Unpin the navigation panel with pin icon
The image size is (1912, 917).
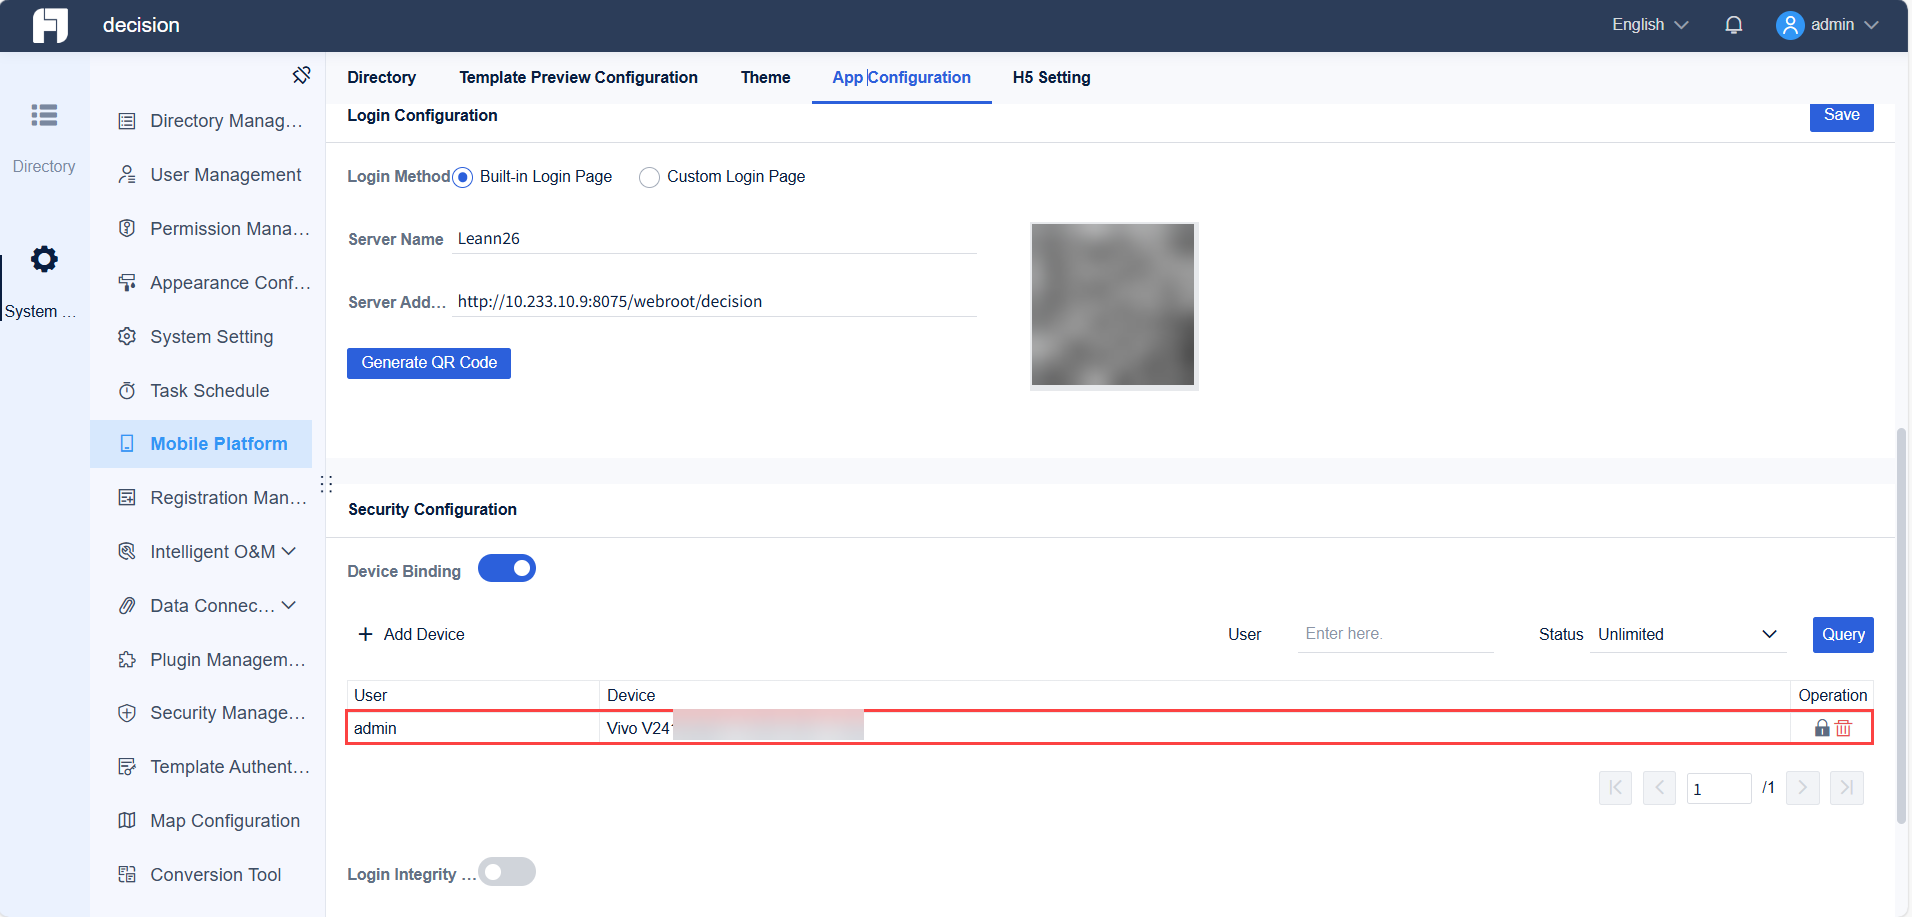click(x=301, y=75)
